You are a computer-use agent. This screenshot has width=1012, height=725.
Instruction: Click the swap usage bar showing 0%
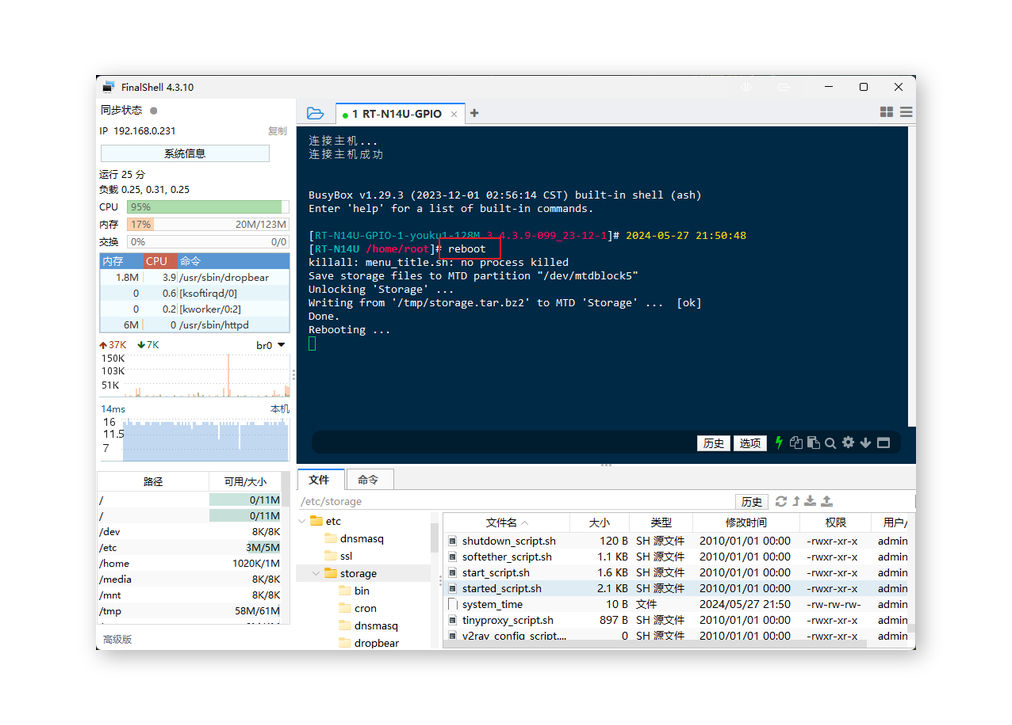(208, 241)
